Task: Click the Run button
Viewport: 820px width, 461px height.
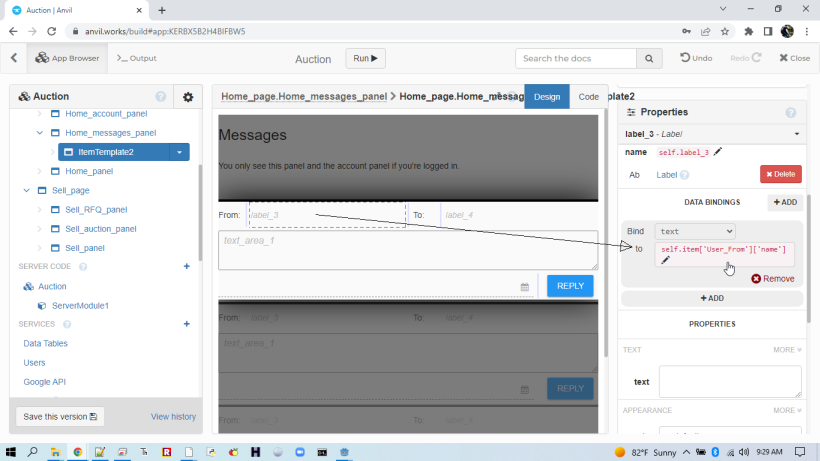Action: (366, 59)
